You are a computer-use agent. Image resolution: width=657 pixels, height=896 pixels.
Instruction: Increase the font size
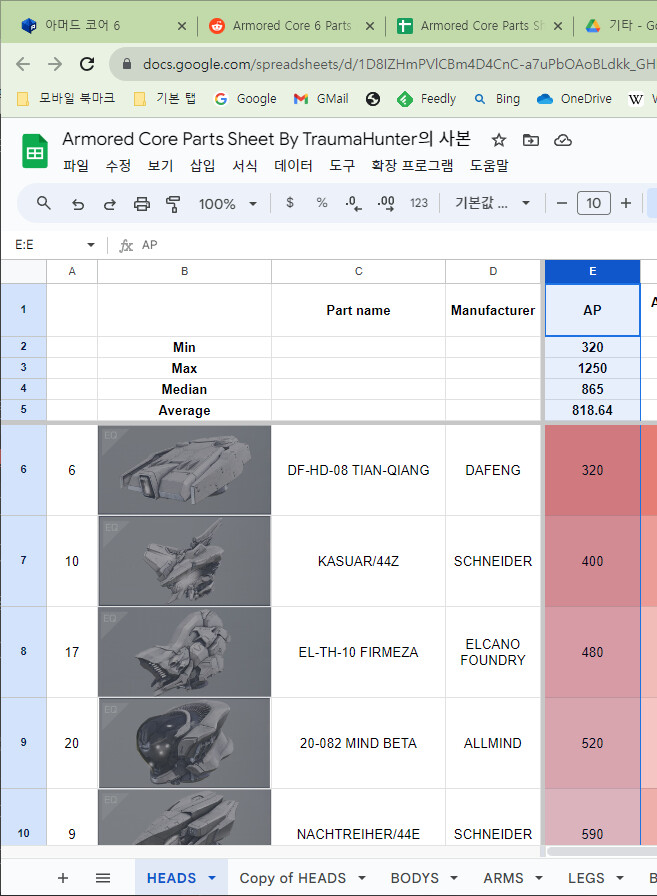pyautogui.click(x=626, y=203)
